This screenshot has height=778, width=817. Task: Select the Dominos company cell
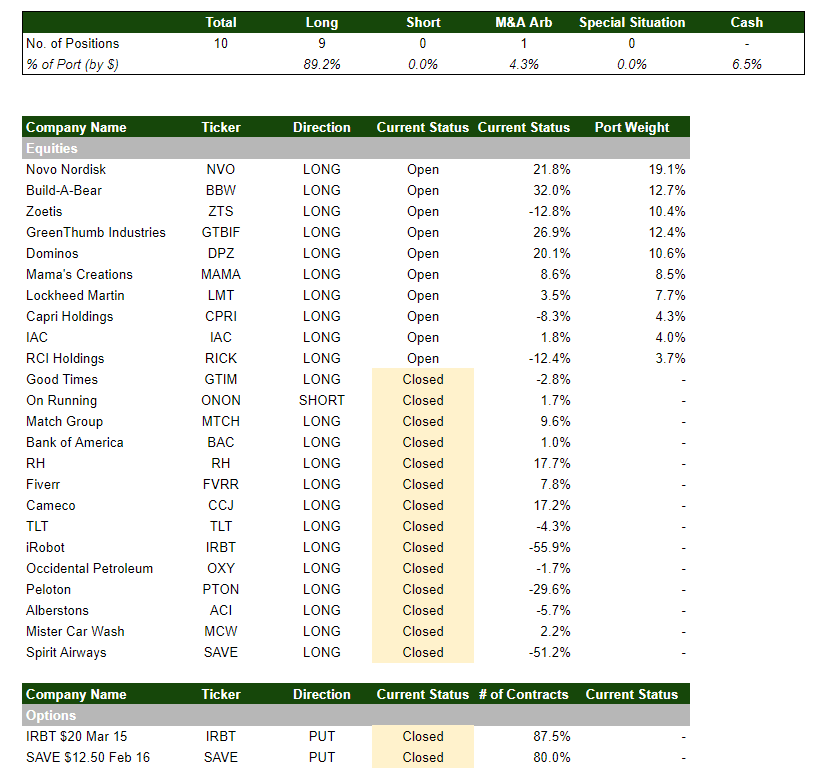click(x=52, y=253)
